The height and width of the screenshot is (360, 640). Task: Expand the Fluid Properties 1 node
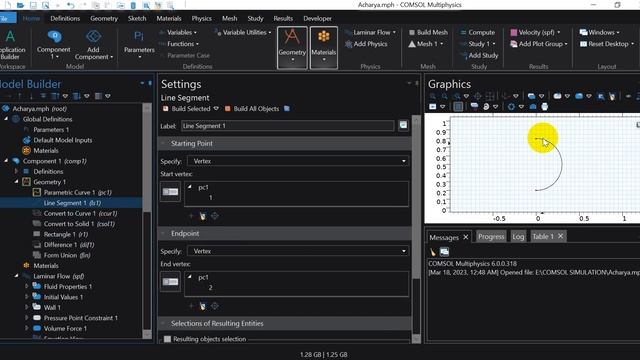27,287
